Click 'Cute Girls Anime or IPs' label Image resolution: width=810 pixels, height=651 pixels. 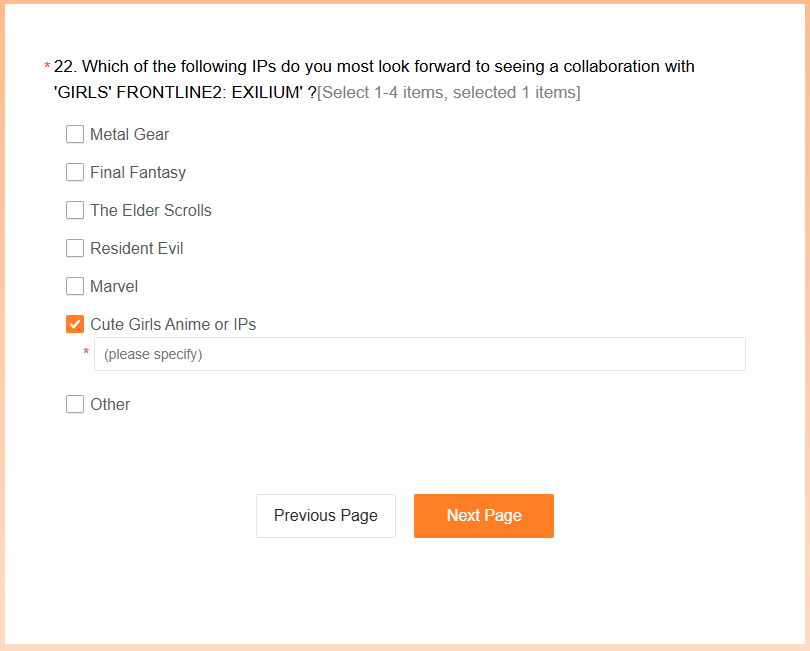[x=173, y=324]
